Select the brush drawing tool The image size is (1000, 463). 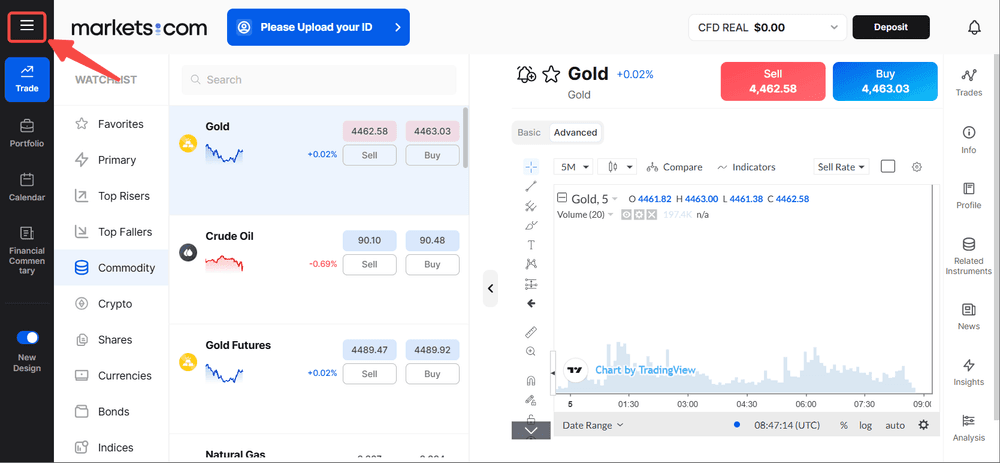coord(531,225)
